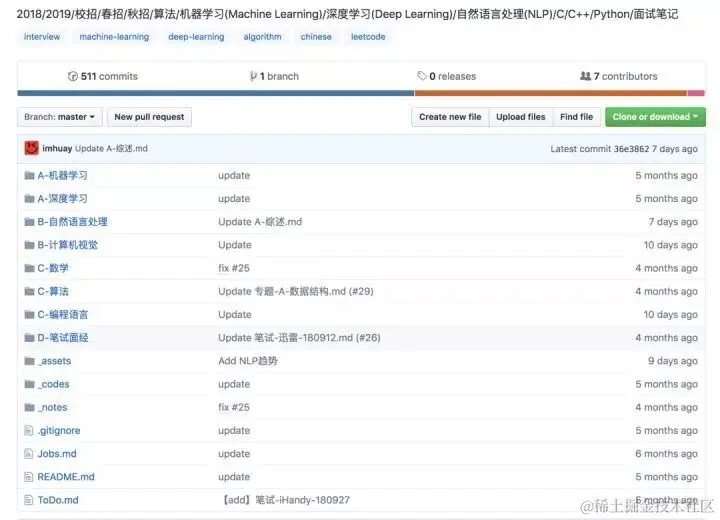Screen dimensions: 720x520
Task: Click file icon beside ToDo.md
Action: pos(28,500)
